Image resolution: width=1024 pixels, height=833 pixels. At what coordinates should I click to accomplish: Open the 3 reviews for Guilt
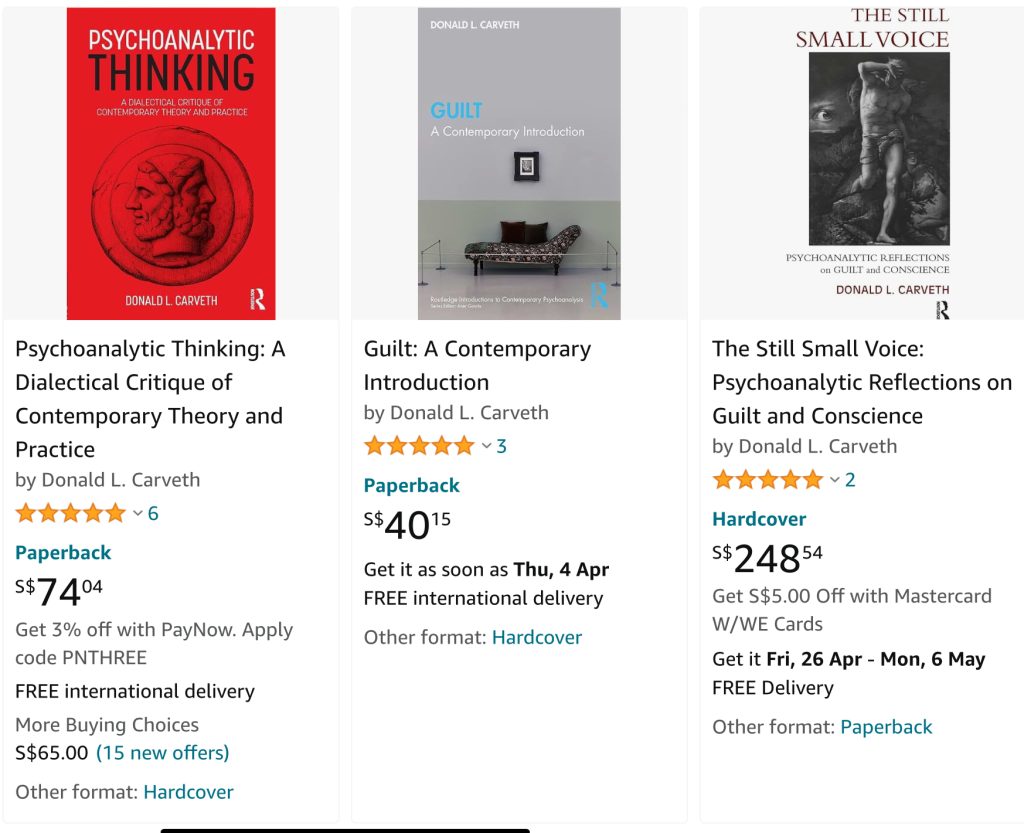pos(502,446)
